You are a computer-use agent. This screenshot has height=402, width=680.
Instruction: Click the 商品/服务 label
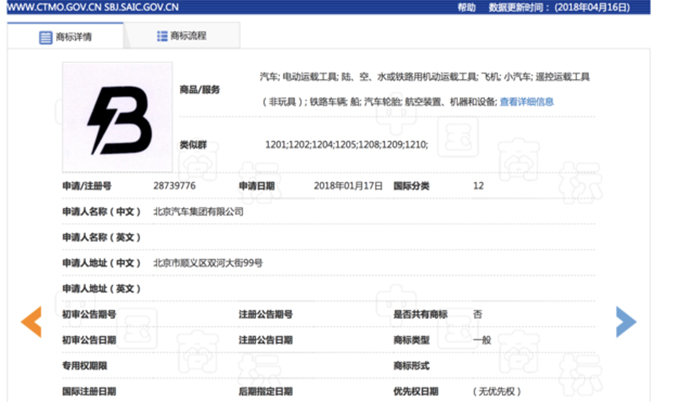[199, 90]
